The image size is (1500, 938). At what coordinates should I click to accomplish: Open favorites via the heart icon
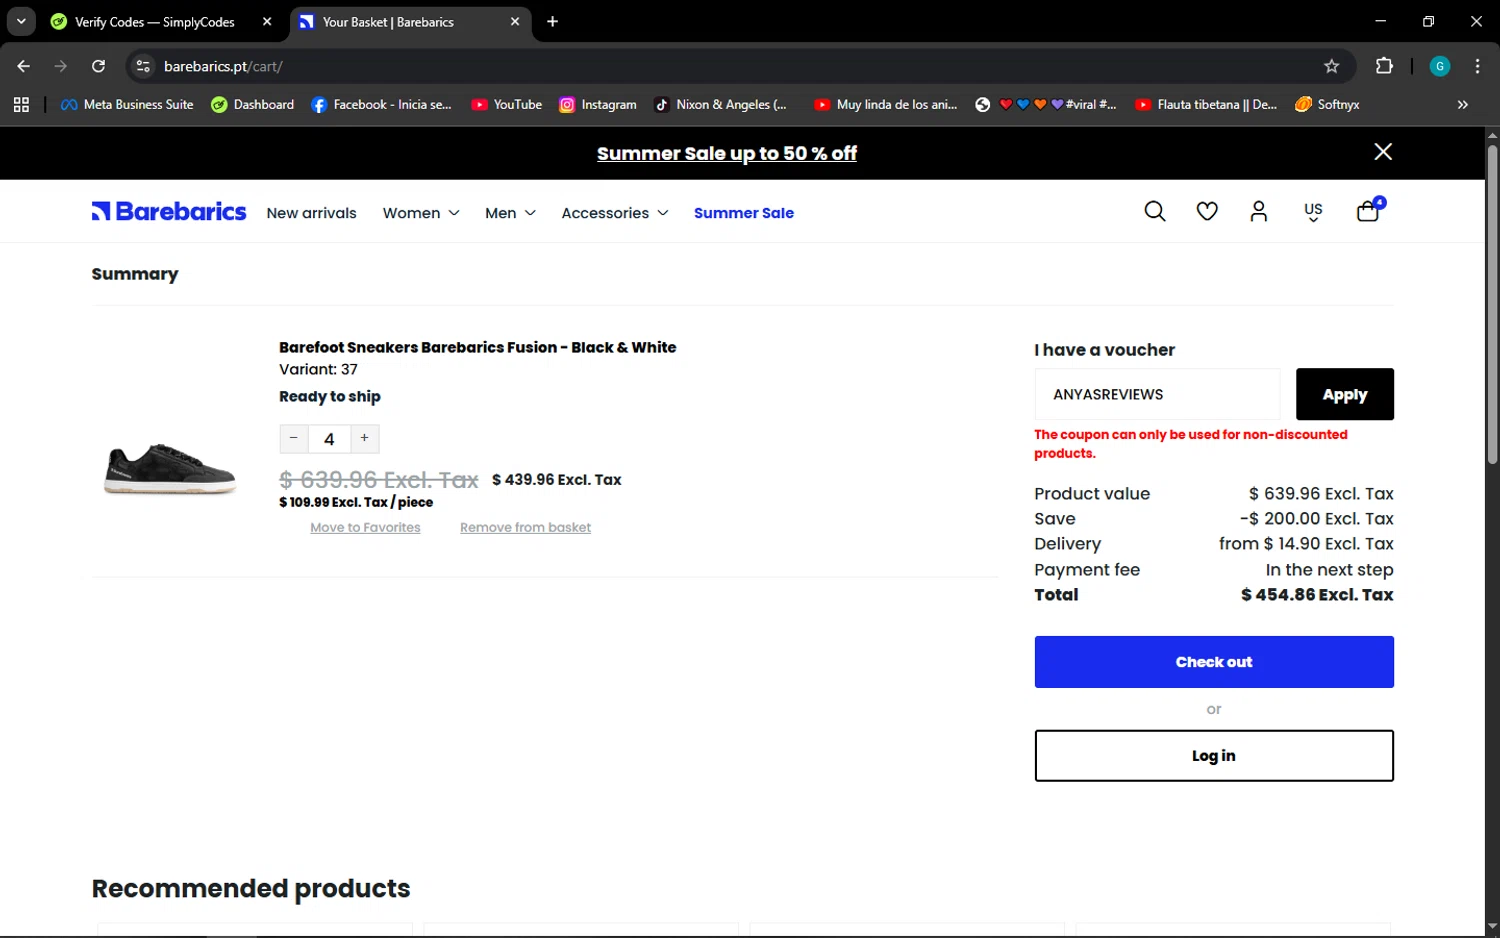tap(1207, 211)
